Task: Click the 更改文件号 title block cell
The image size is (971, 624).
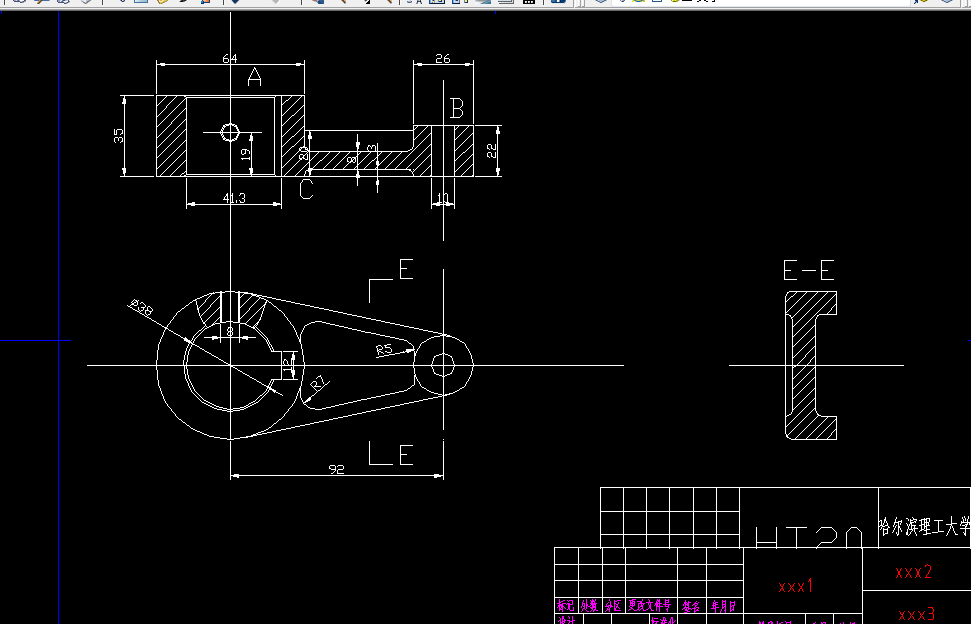Action: click(650, 605)
